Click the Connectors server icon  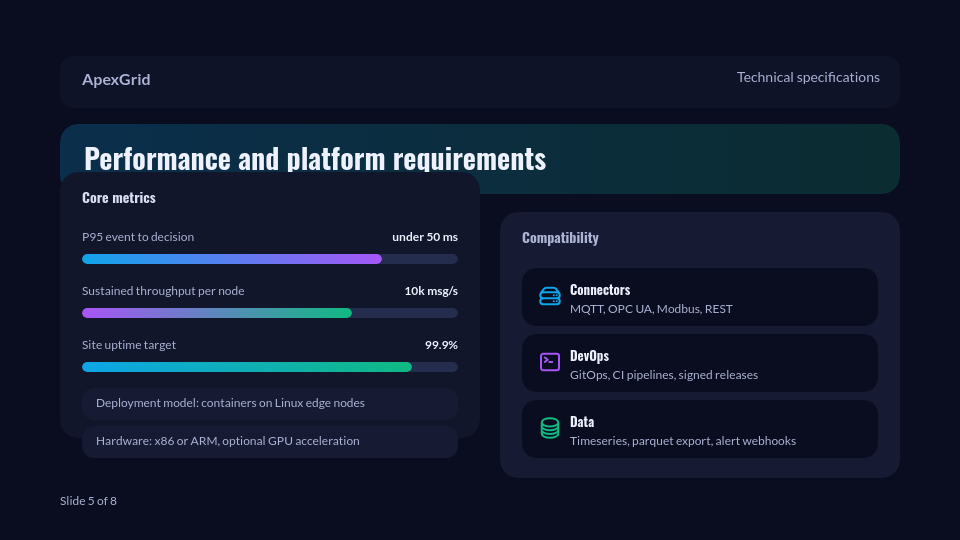[x=550, y=296]
